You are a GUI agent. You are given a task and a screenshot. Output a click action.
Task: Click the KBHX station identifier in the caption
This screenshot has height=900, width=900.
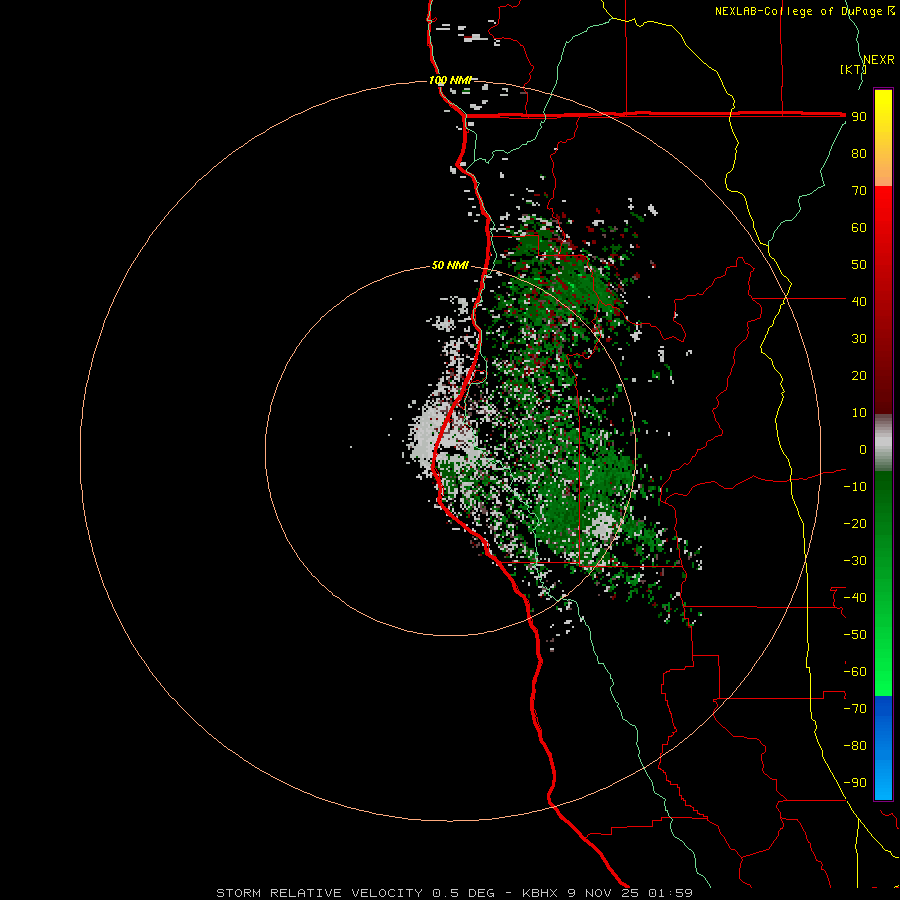click(540, 893)
